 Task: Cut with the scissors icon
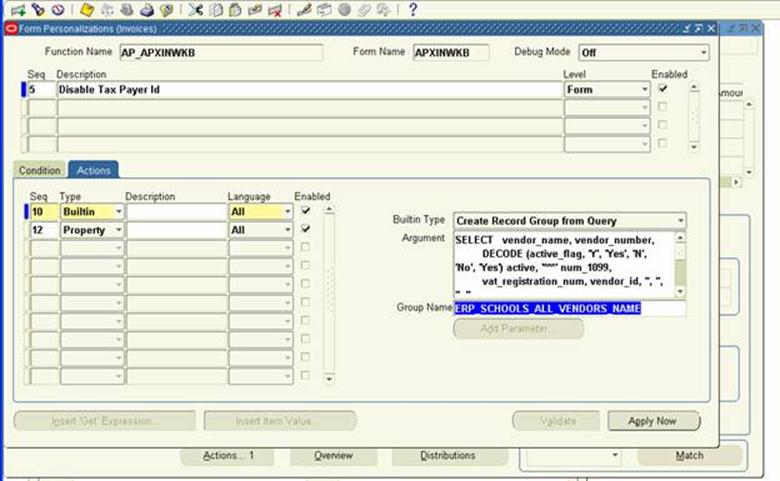[x=195, y=9]
